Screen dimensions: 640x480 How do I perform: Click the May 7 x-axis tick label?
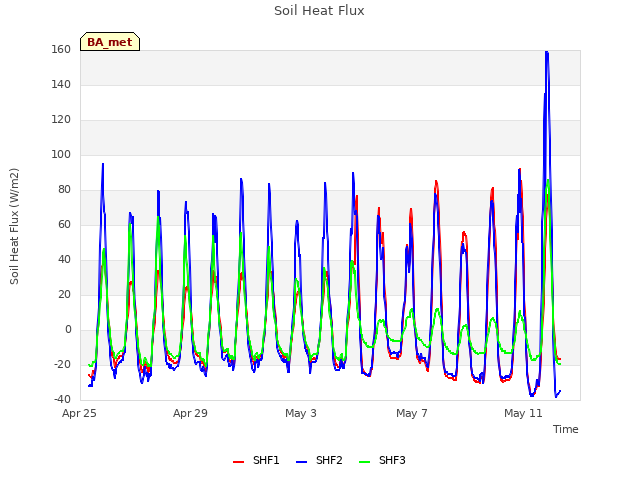coord(412,413)
